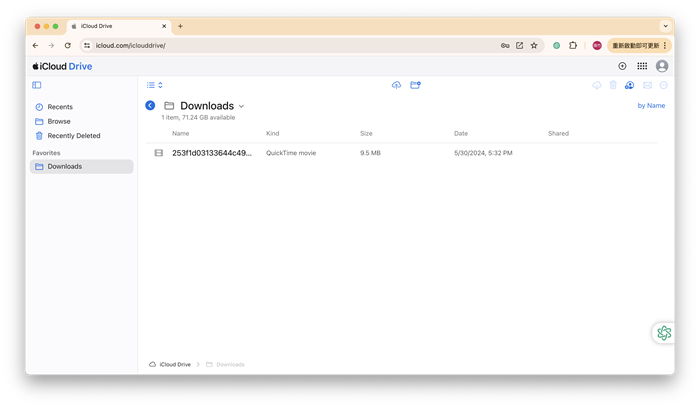The image size is (700, 408).
Task: Click the Chrome relaunch to update button
Action: (639, 45)
